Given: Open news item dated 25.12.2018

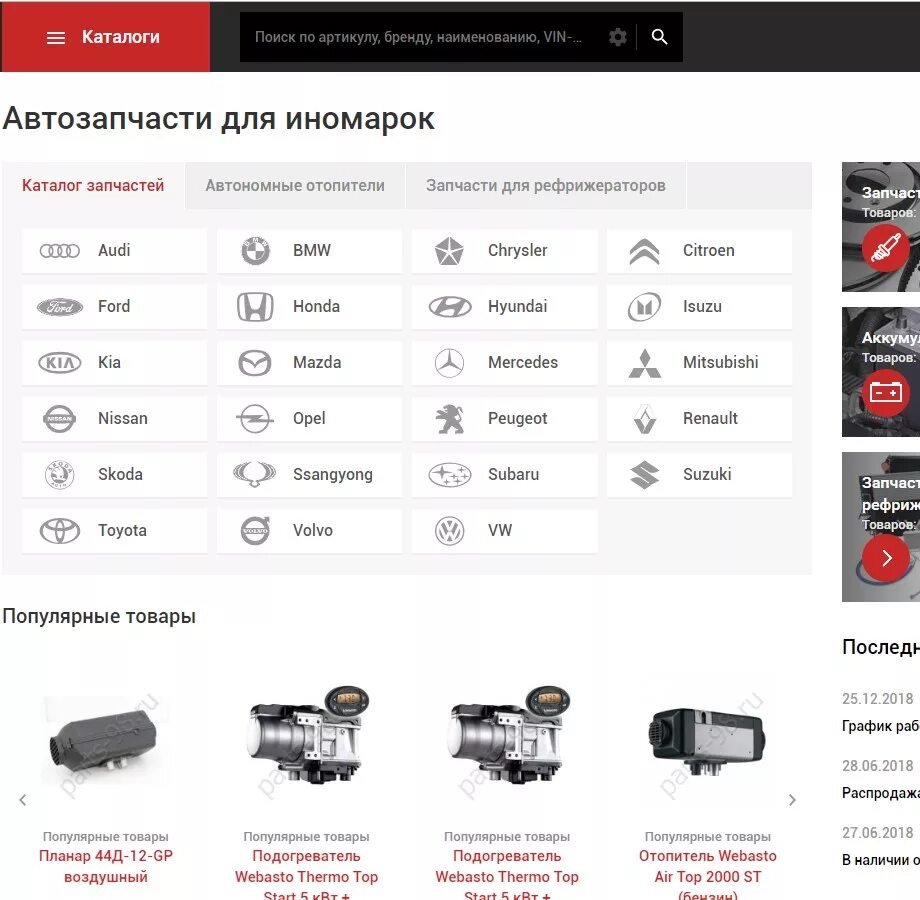Looking at the screenshot, I should coord(881,726).
